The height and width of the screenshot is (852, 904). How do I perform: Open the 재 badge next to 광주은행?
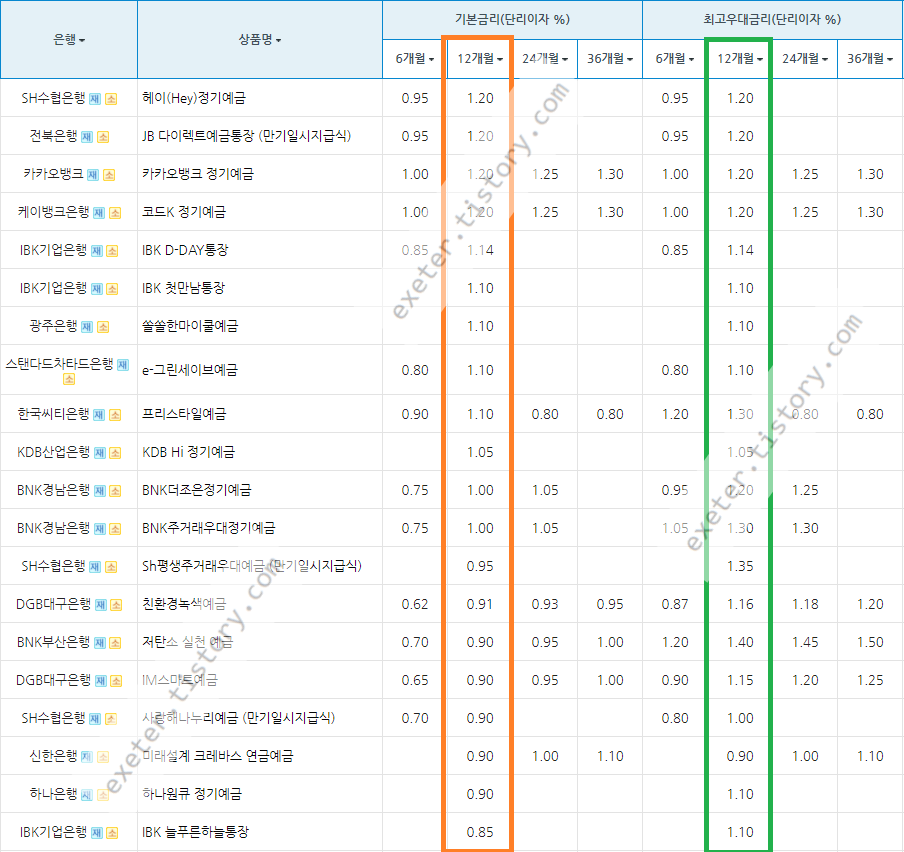pyautogui.click(x=87, y=327)
